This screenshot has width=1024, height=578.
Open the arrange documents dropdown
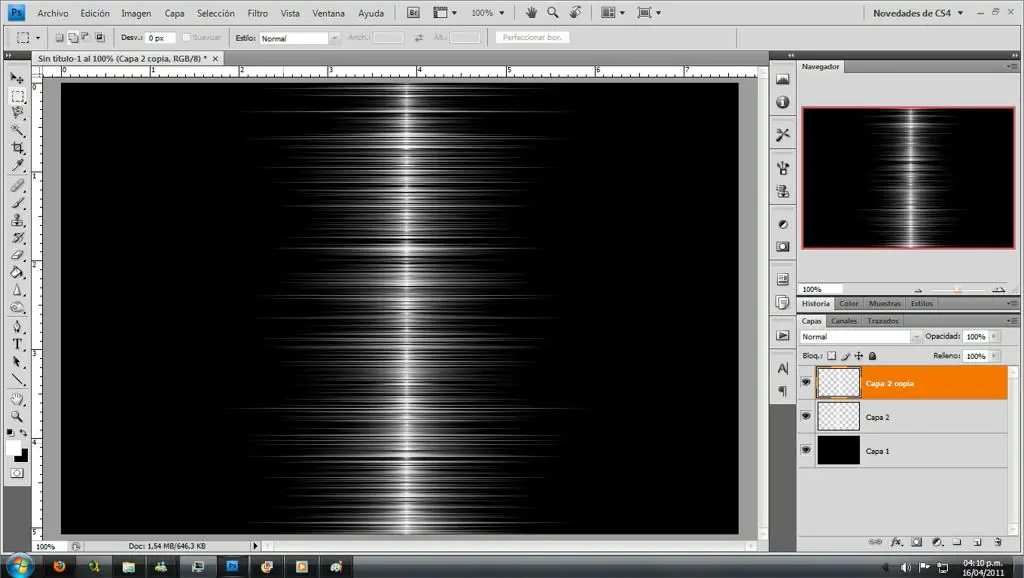[x=612, y=12]
